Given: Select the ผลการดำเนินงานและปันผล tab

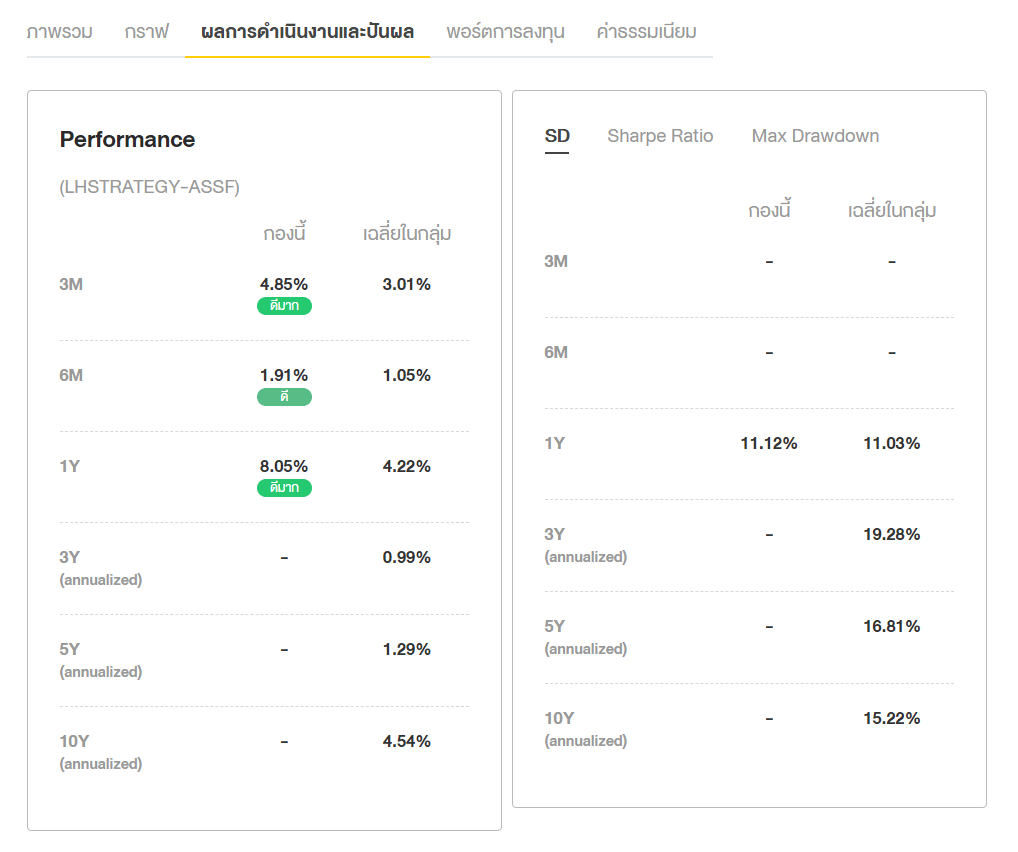Looking at the screenshot, I should tap(307, 32).
